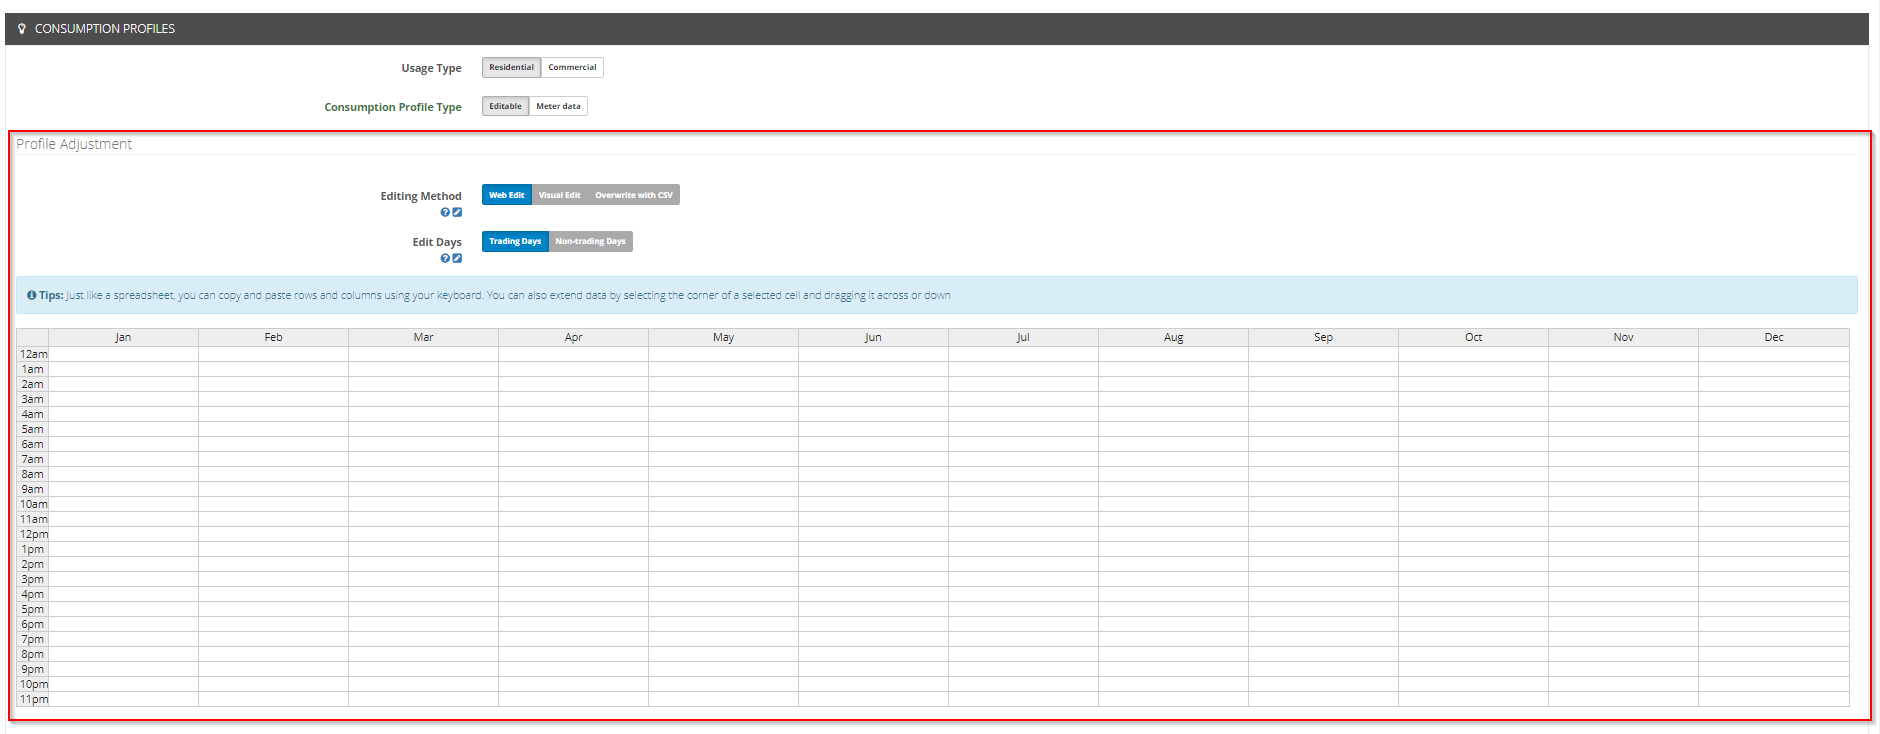The width and height of the screenshot is (1880, 734).
Task: Select the 12pm row header
Action: (x=33, y=534)
